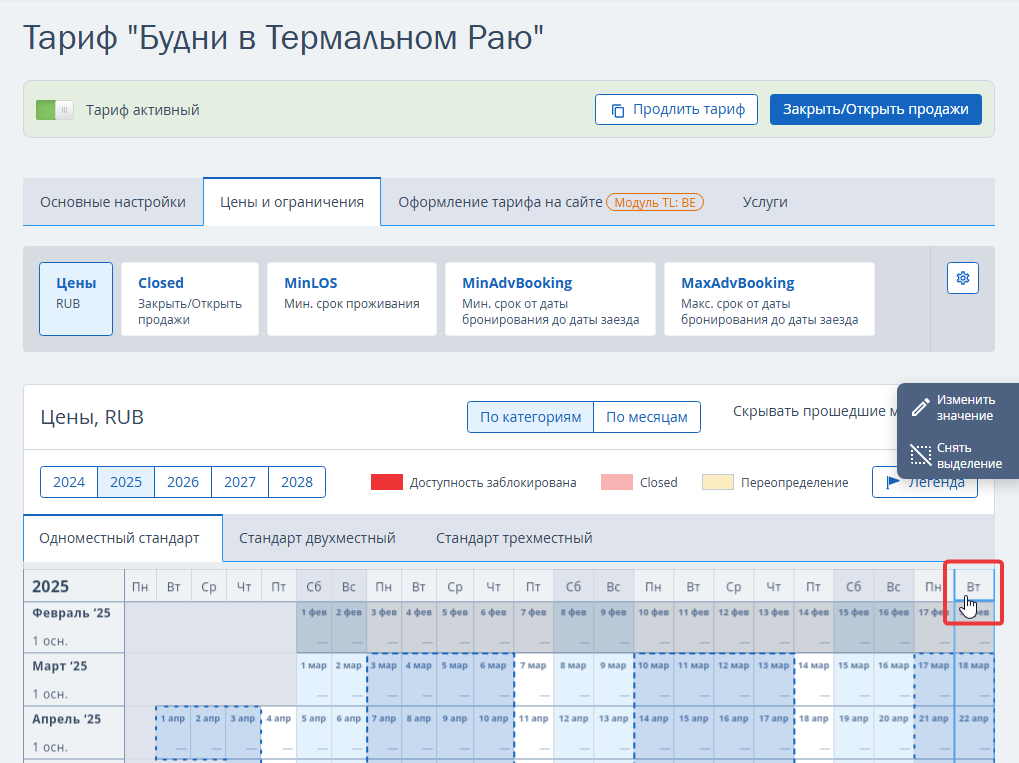Select Стандарт двухместный room tab
Viewport: 1019px width, 763px height.
(x=317, y=538)
